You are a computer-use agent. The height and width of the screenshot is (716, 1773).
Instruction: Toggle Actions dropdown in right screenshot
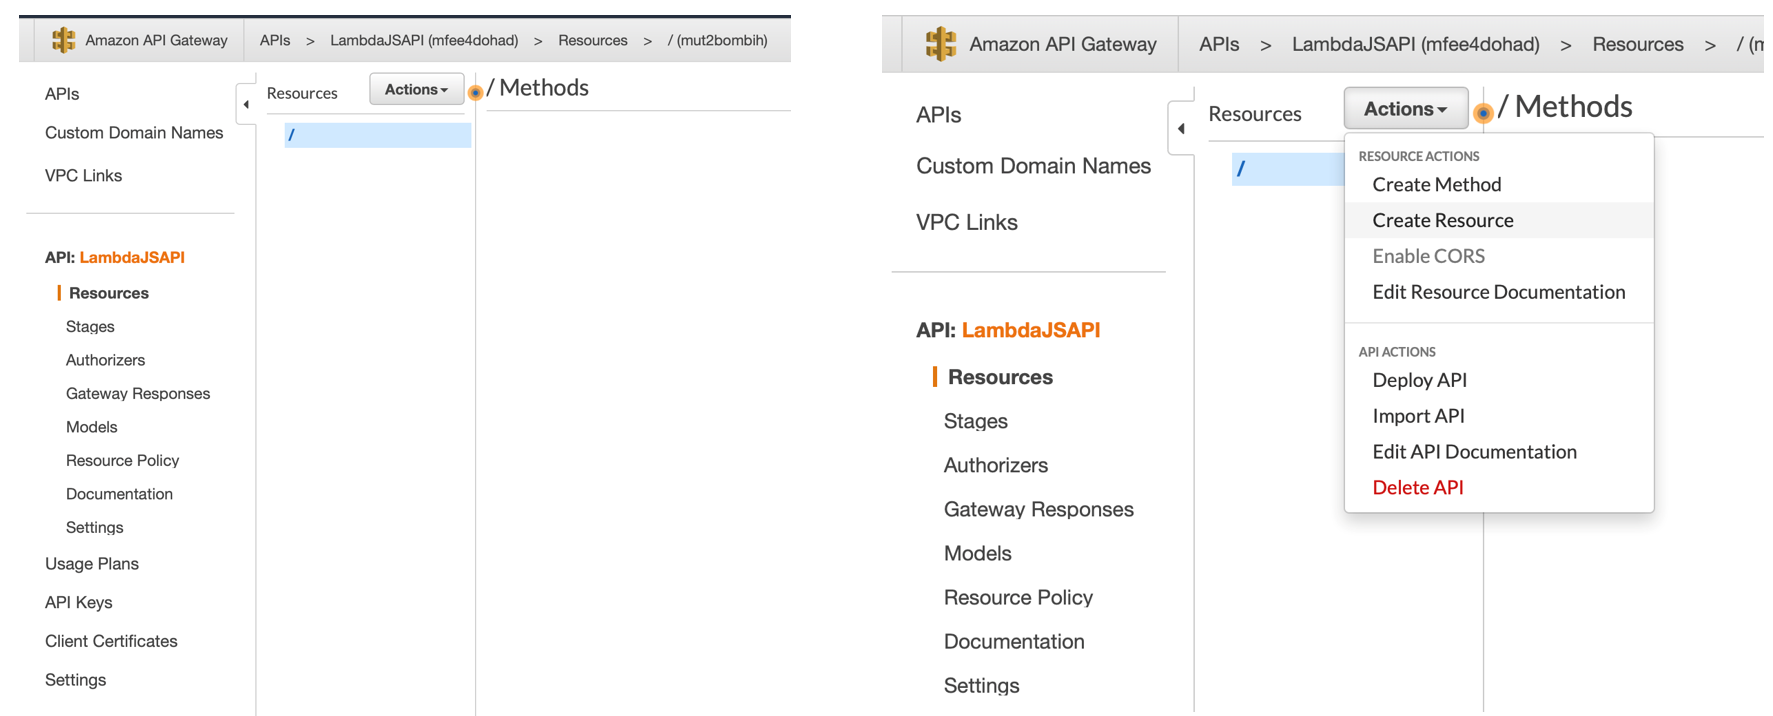coord(1405,109)
